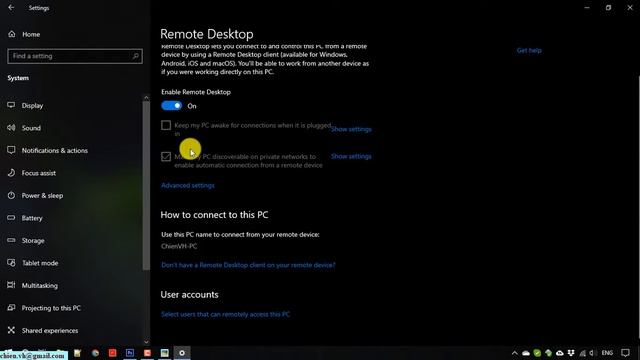Click the green checkmark tray icon
The image size is (640, 360).
(x=537, y=353)
